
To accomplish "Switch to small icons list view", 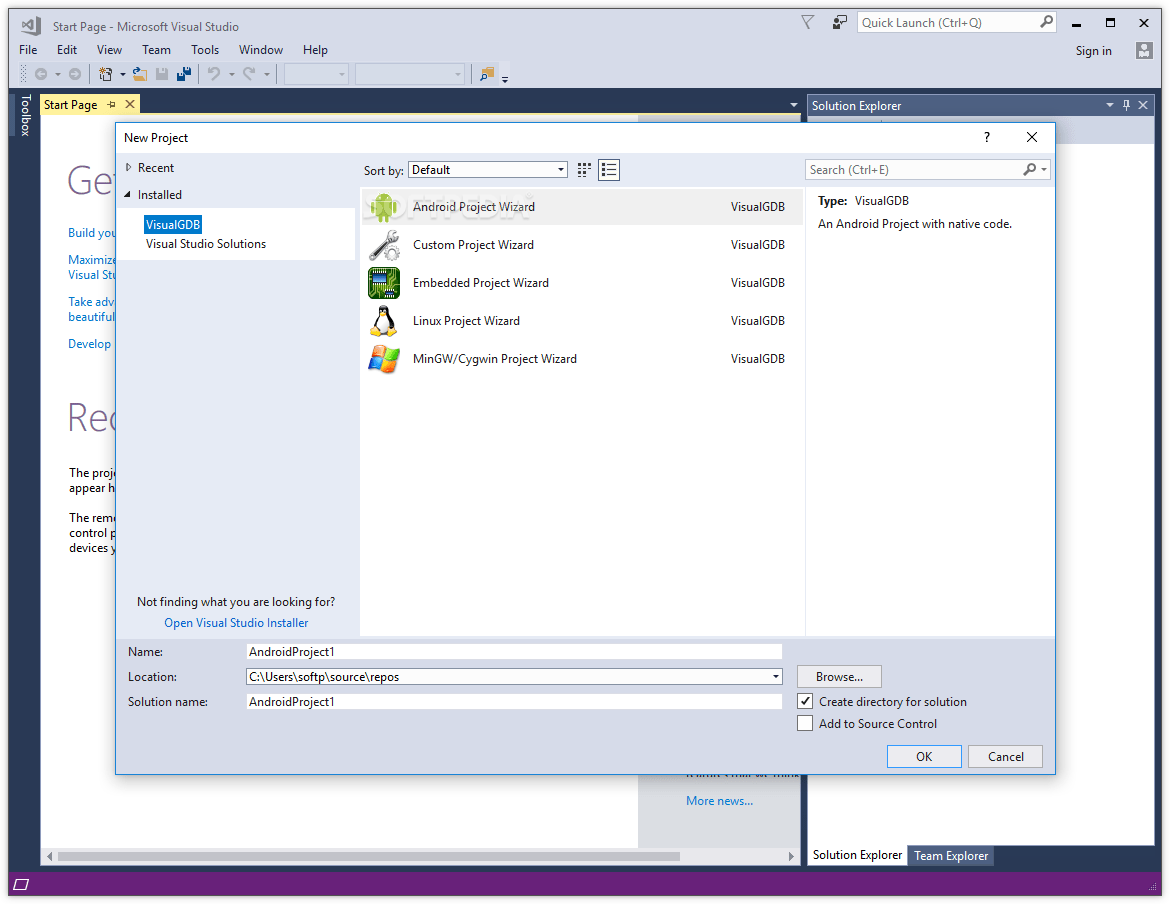I will [609, 170].
